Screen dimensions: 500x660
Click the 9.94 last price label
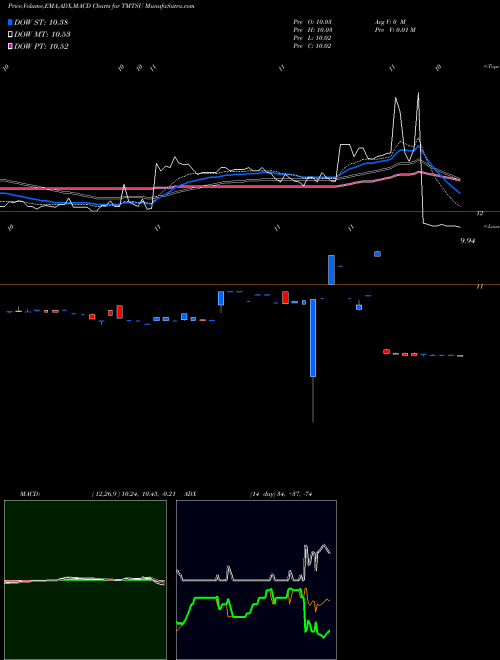tap(468, 241)
